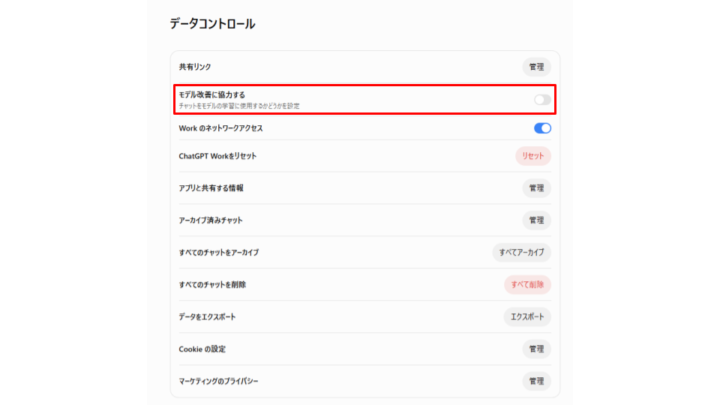The image size is (720, 405).
Task: Click リセット for ChatGPT Work
Action: pos(533,156)
